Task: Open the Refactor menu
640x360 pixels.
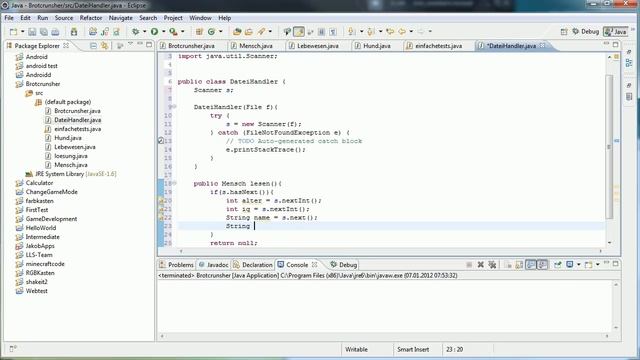Action: click(x=91, y=18)
